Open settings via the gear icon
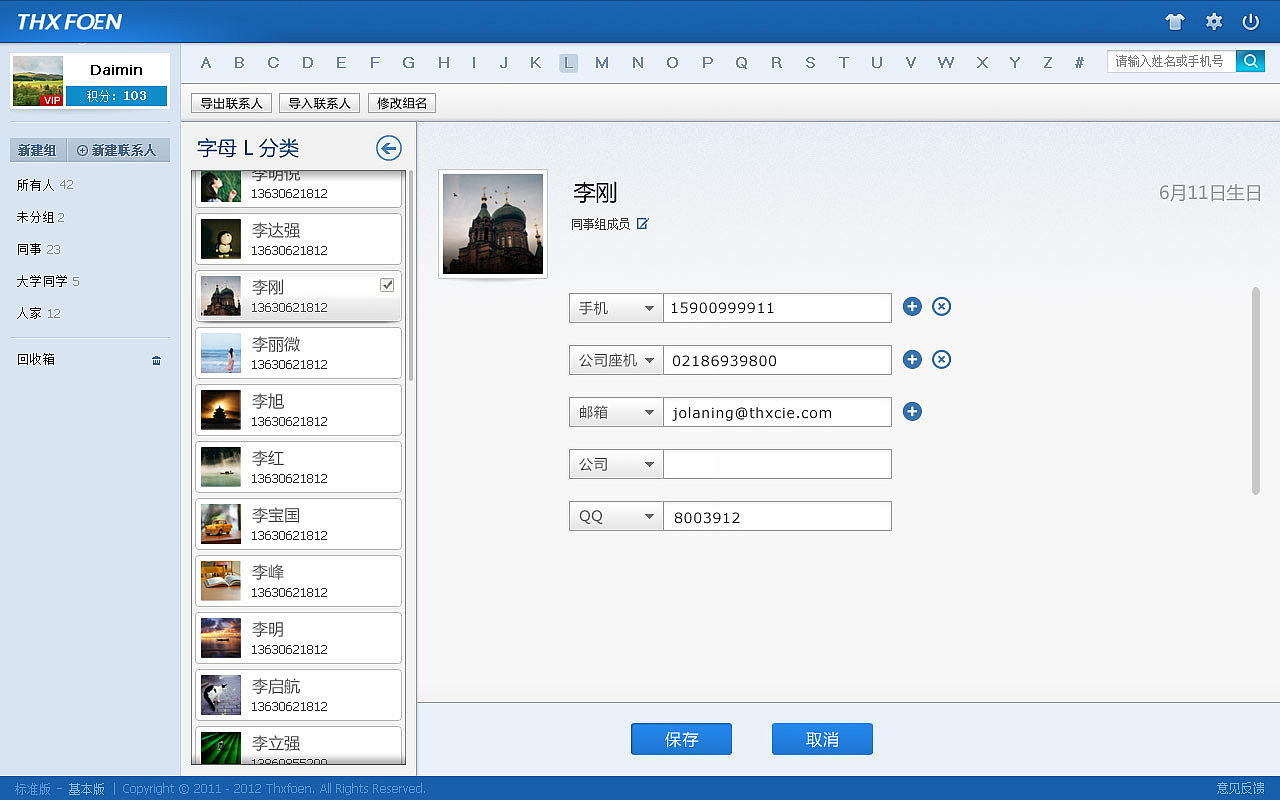 (1213, 21)
